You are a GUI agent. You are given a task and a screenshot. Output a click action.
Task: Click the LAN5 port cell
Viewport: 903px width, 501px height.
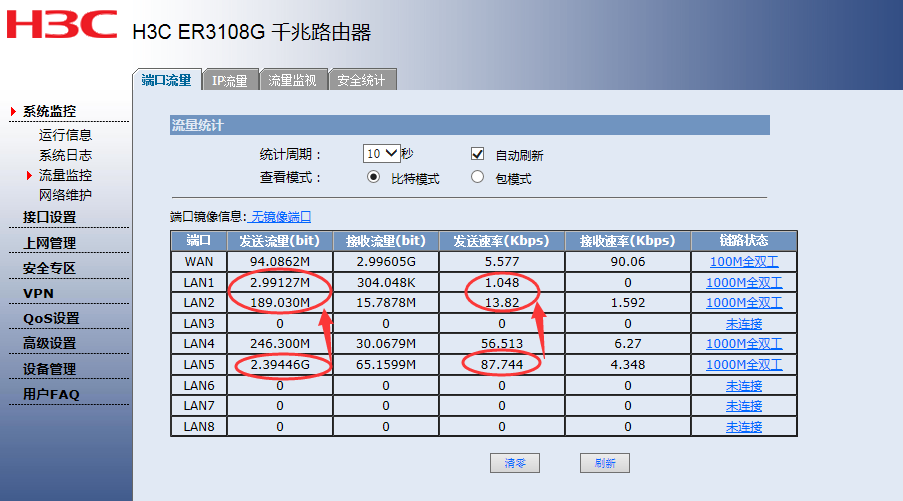[x=199, y=365]
